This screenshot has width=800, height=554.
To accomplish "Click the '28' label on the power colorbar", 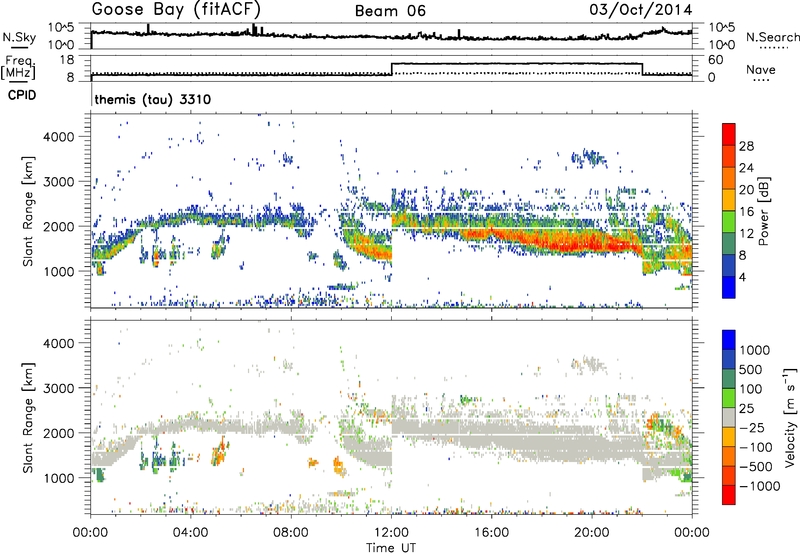I will [746, 146].
